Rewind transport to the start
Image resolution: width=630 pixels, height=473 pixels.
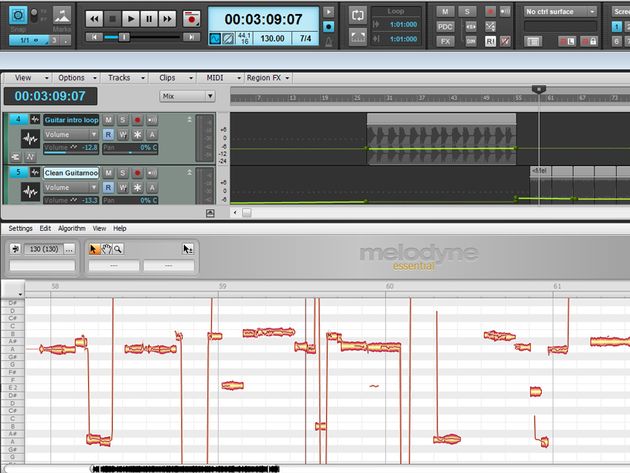click(x=94, y=19)
